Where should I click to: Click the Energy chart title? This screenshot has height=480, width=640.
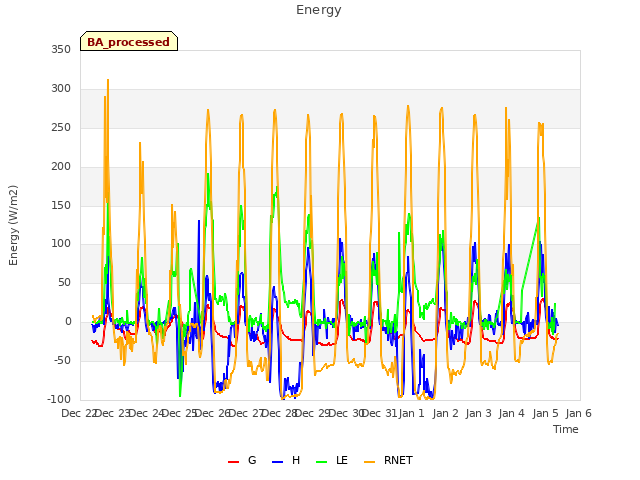point(318,10)
